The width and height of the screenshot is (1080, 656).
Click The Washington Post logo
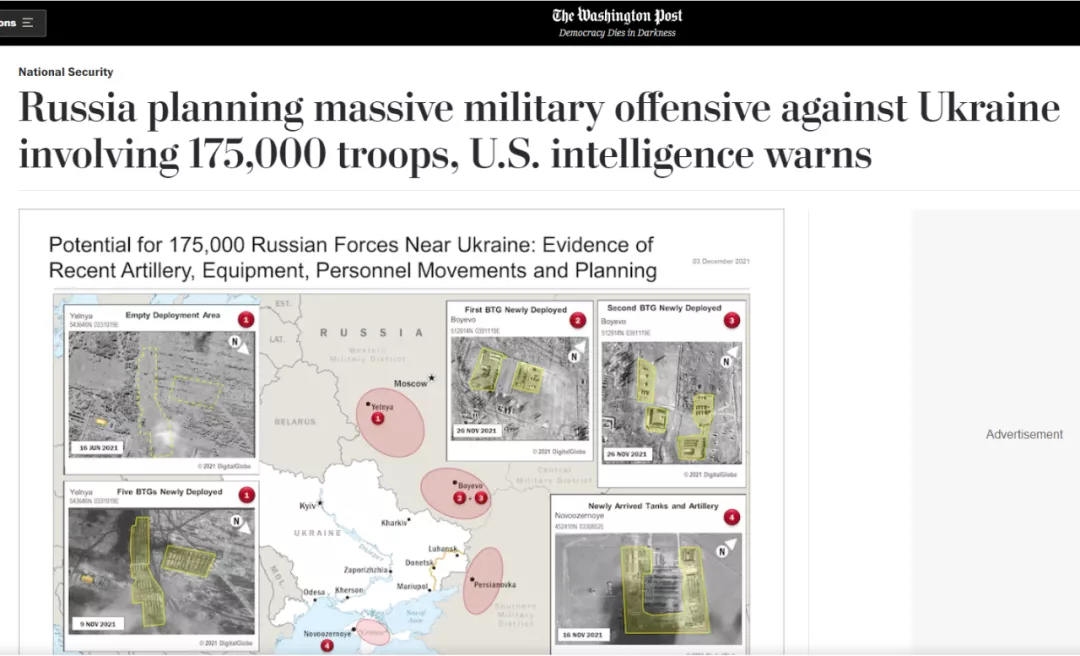coord(617,15)
